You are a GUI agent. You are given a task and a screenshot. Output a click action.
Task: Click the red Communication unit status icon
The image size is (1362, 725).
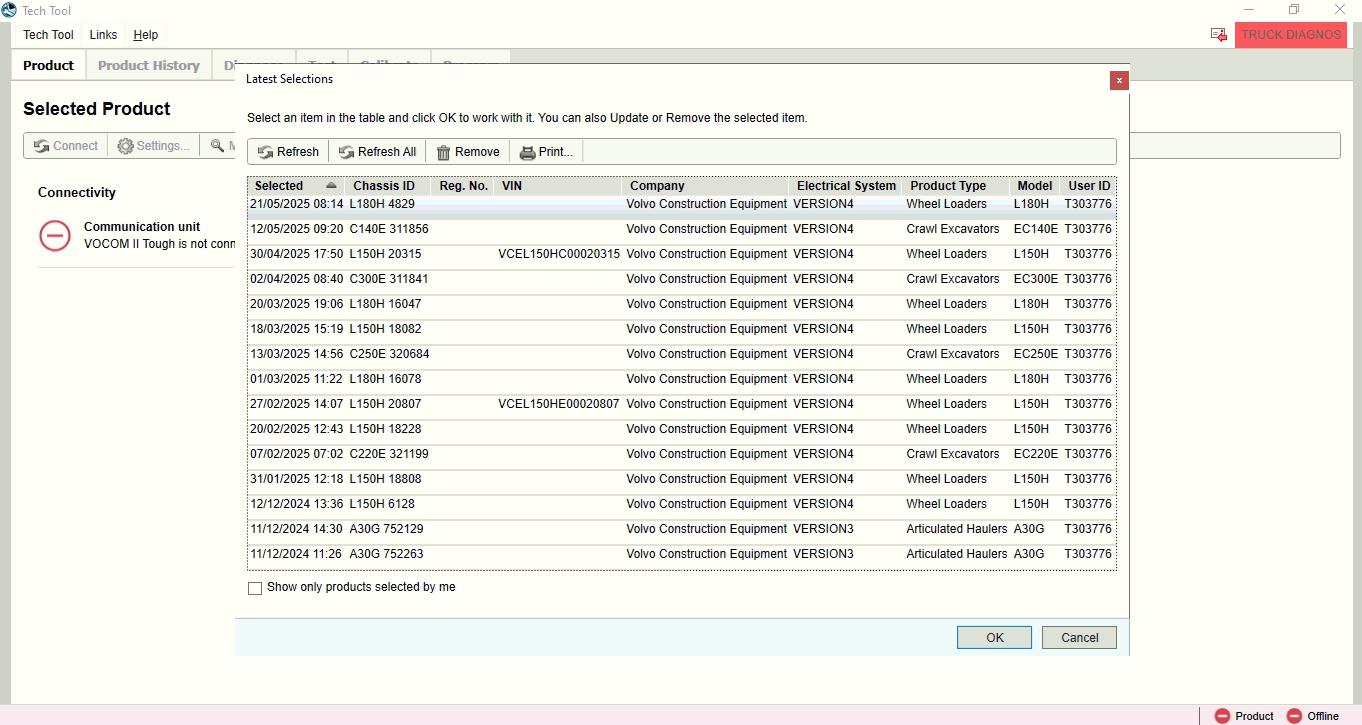[x=55, y=236]
